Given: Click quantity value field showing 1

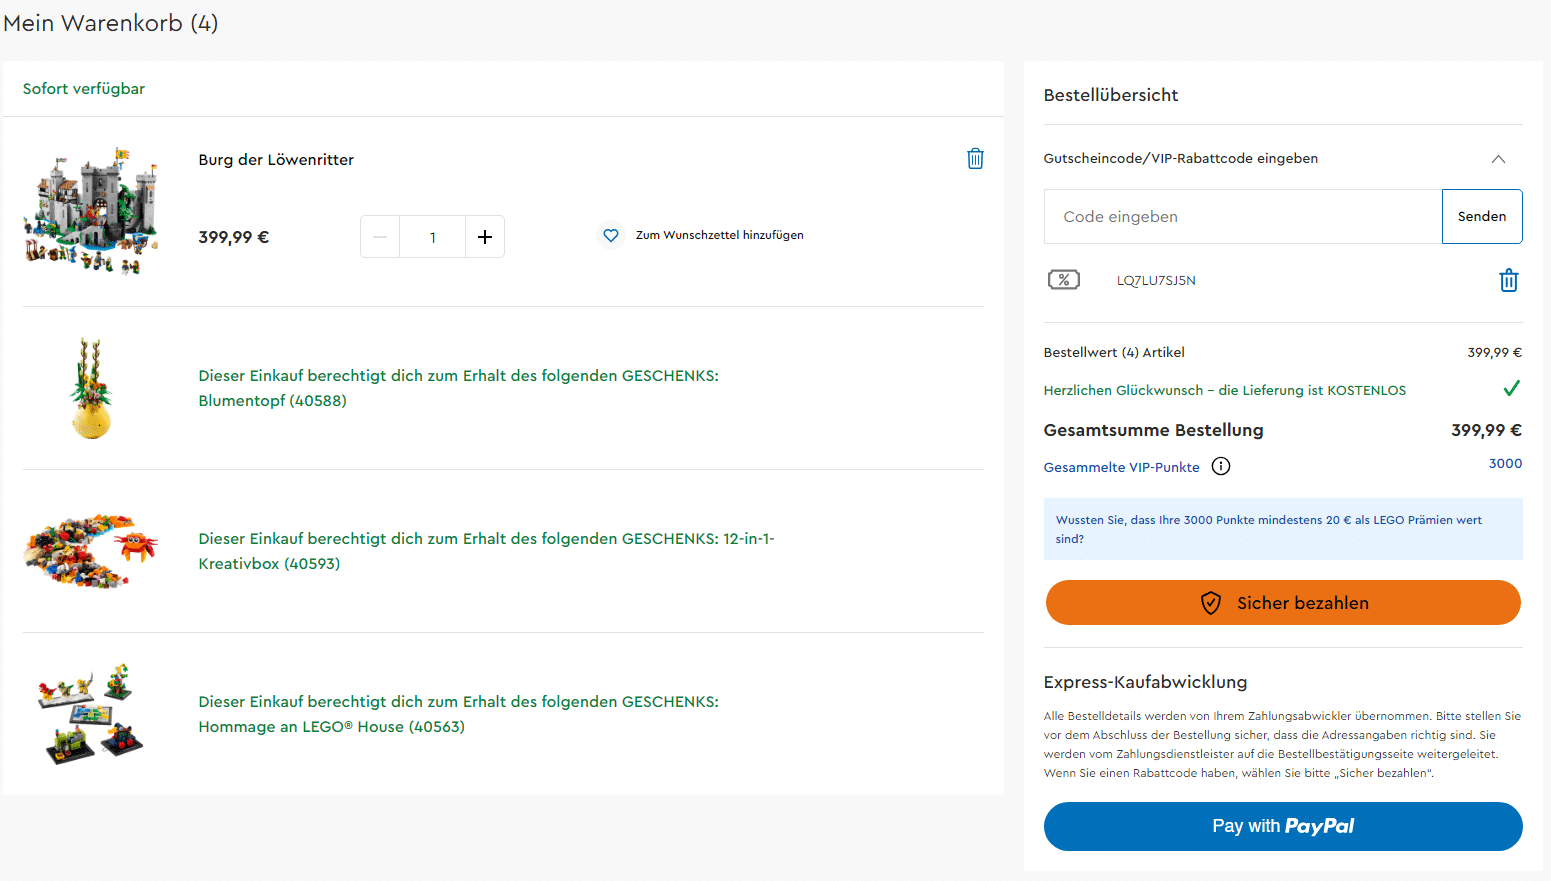Looking at the screenshot, I should click(432, 237).
